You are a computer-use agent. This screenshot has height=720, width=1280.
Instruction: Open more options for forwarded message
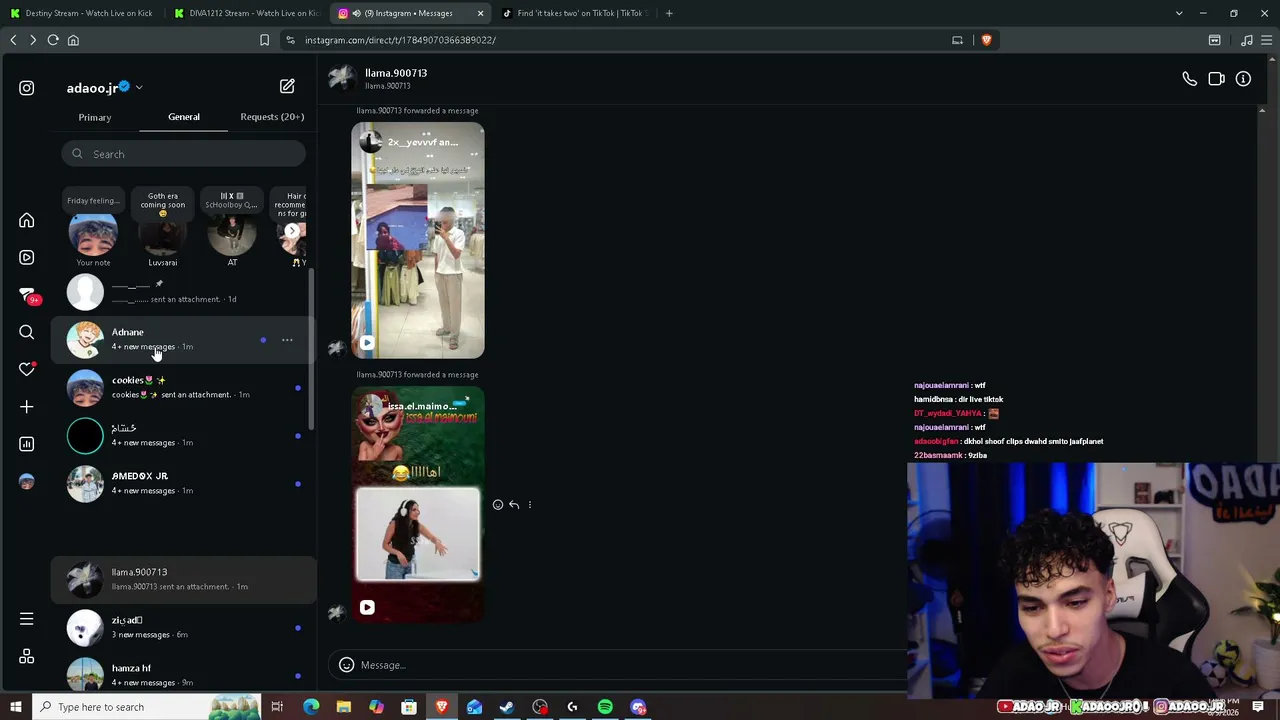530,505
